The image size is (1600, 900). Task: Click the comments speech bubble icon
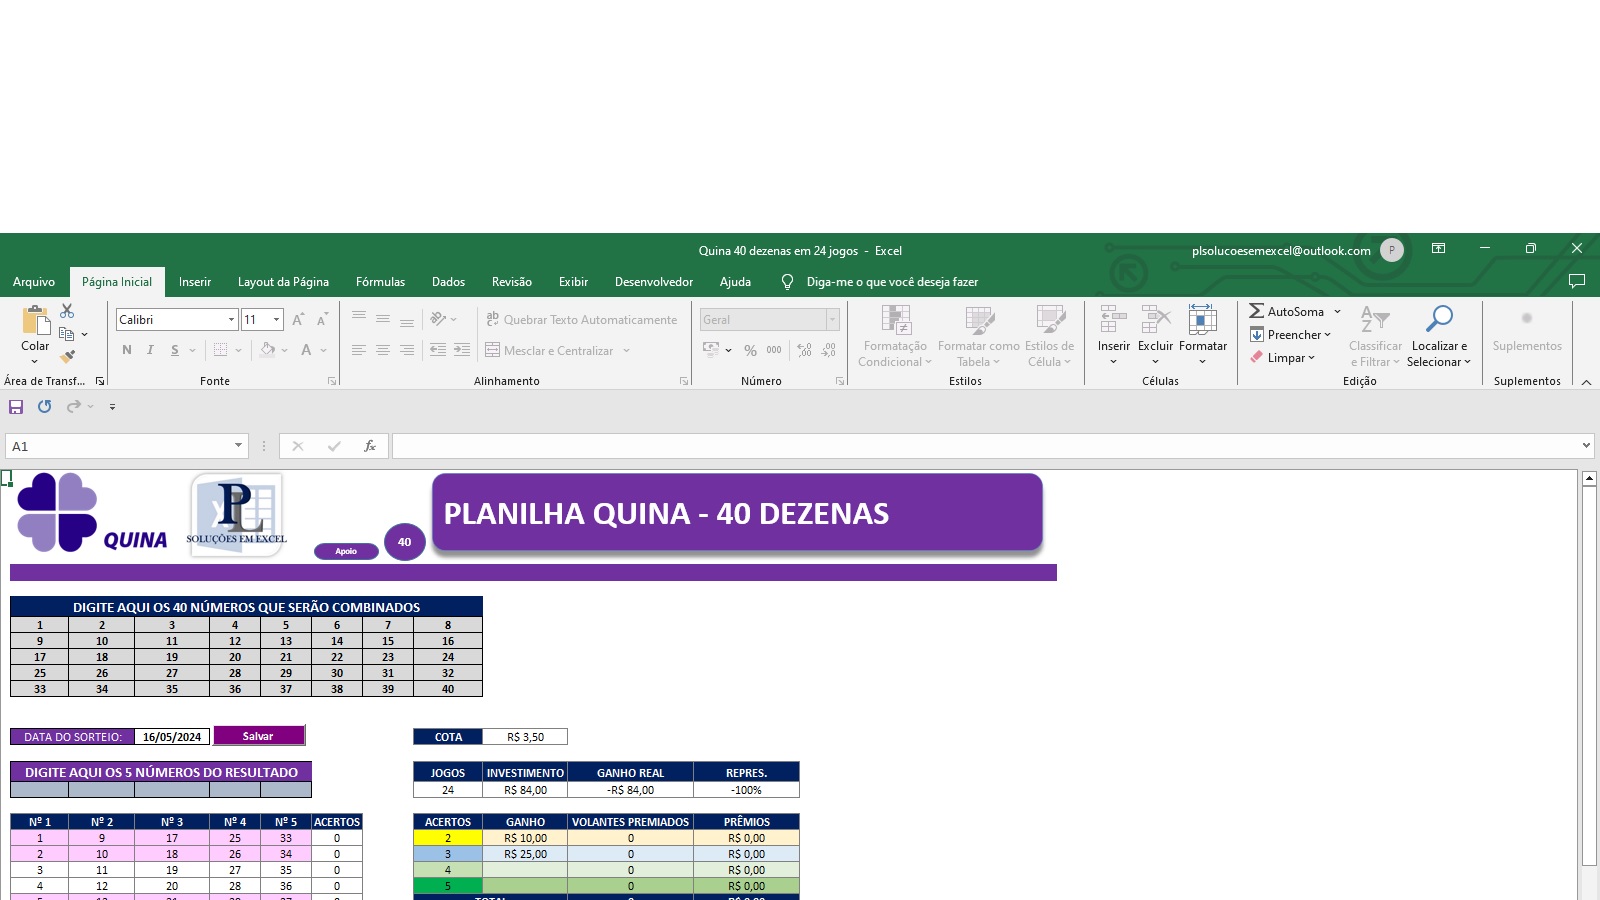[1577, 281]
